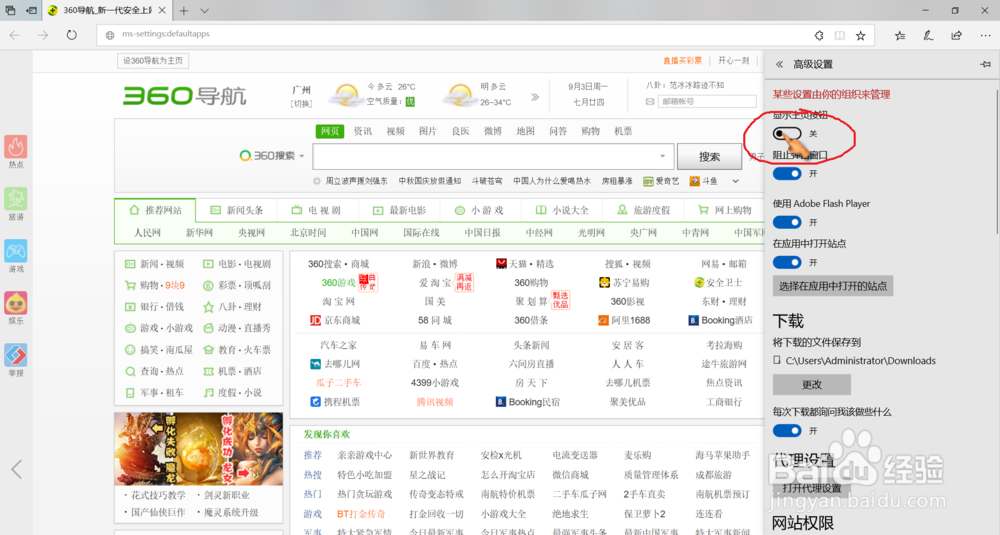Click the browser forward arrow
This screenshot has width=1000, height=535.
[x=43, y=35]
